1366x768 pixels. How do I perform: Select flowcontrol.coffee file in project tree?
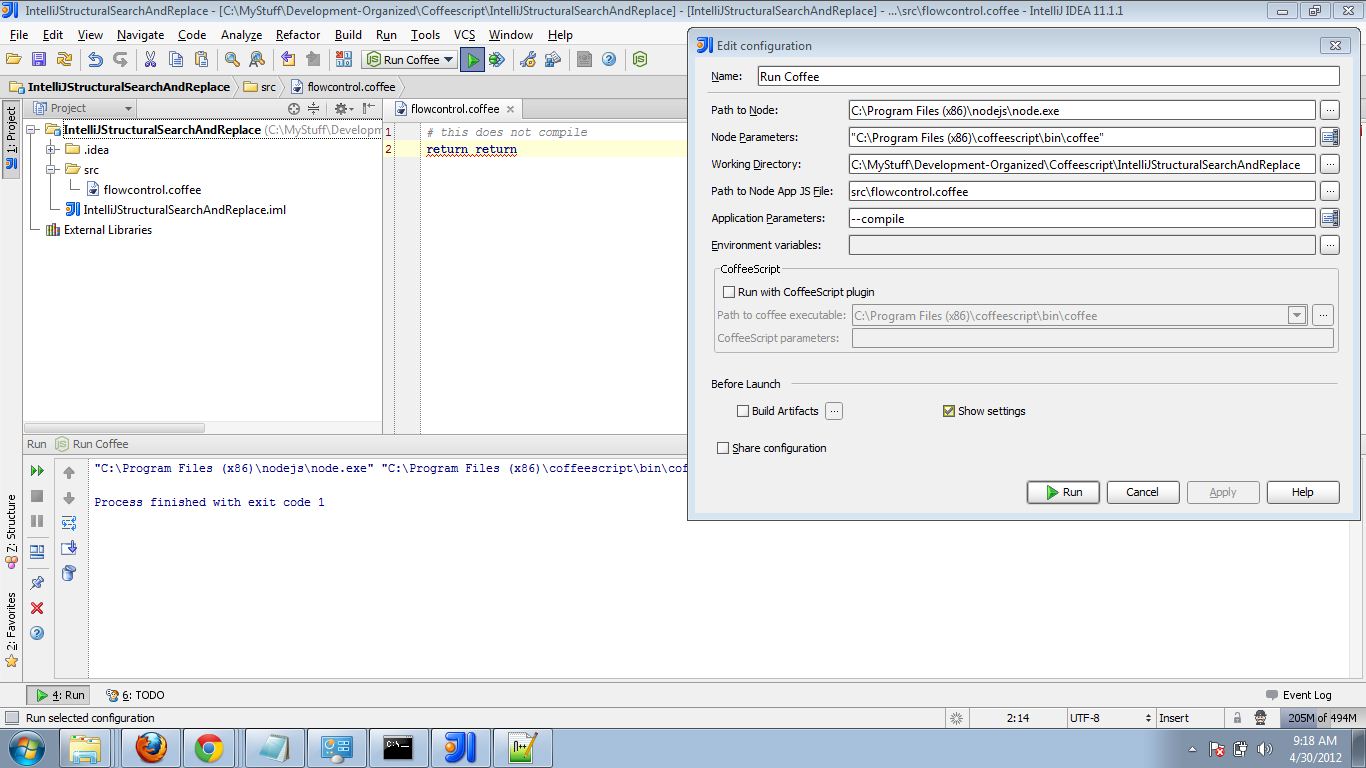click(x=143, y=190)
